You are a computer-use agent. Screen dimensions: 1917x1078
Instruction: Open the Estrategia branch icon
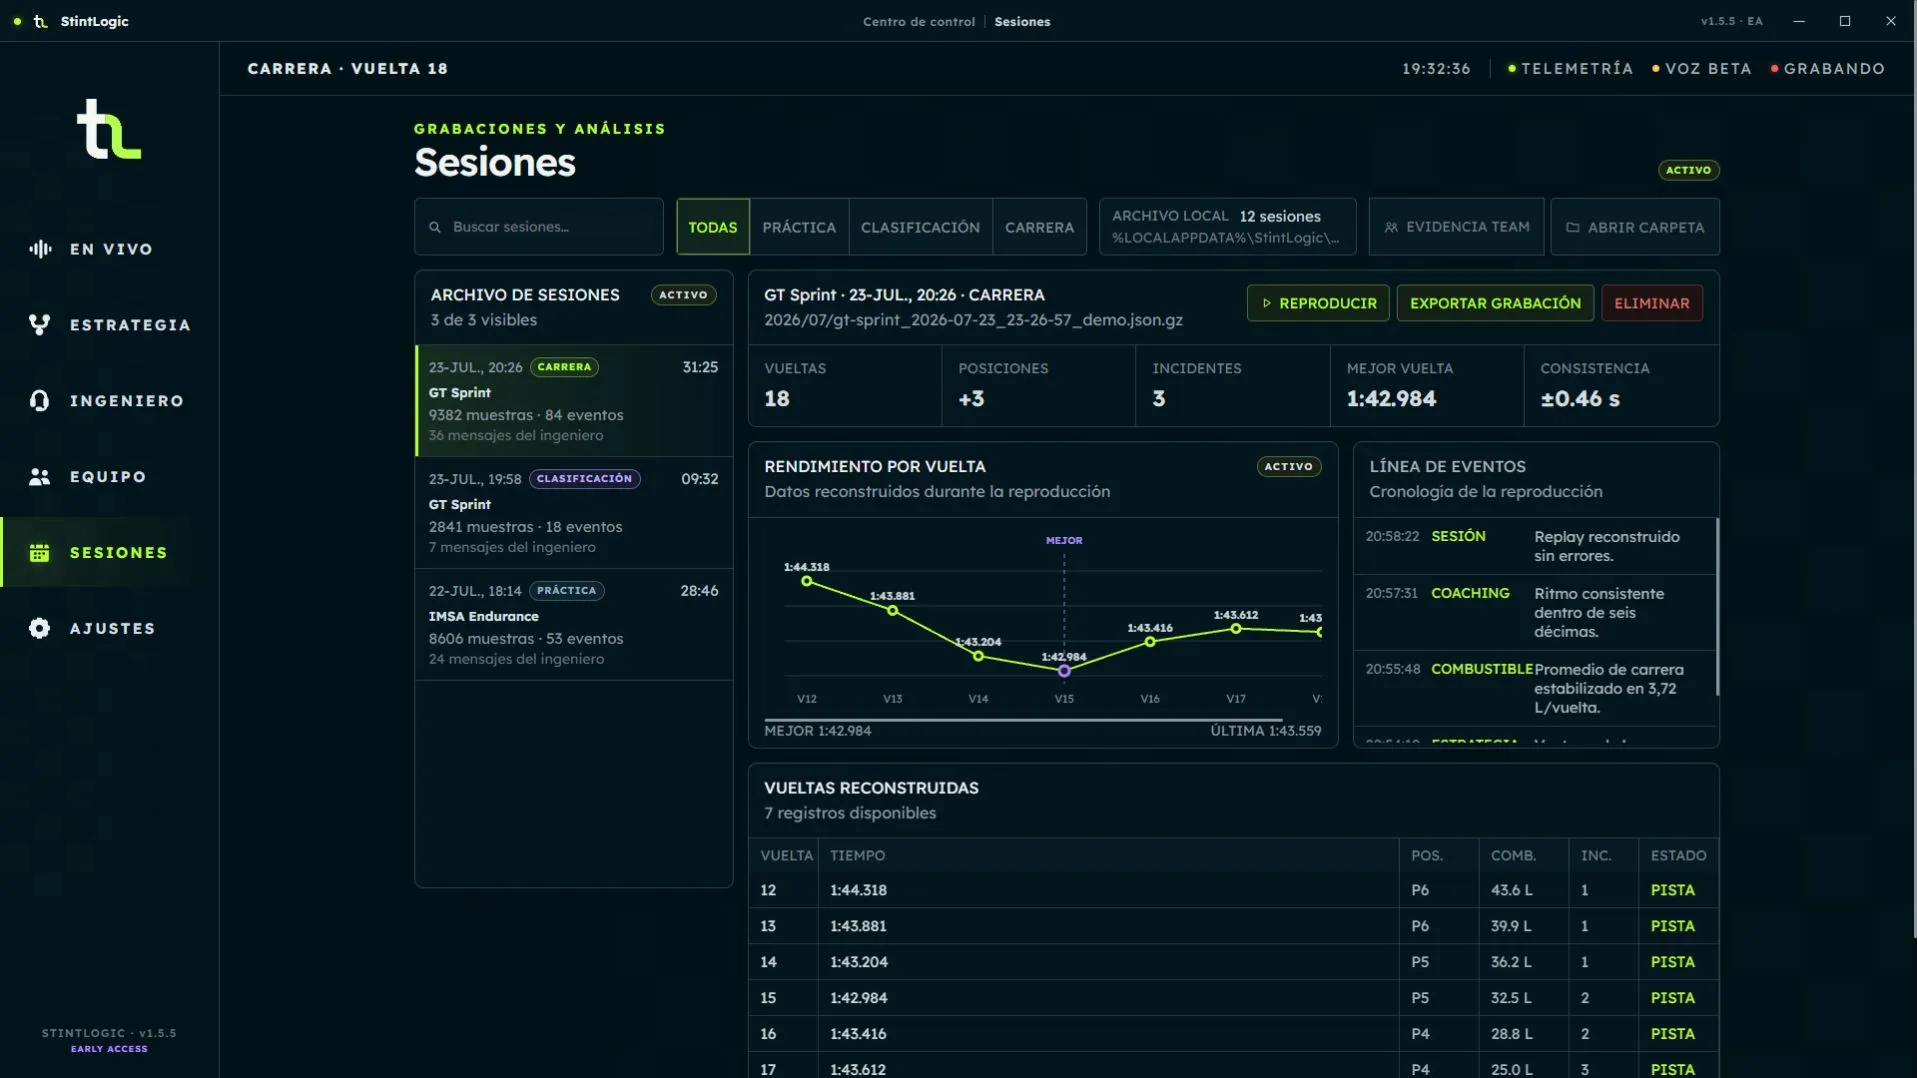[x=40, y=325]
